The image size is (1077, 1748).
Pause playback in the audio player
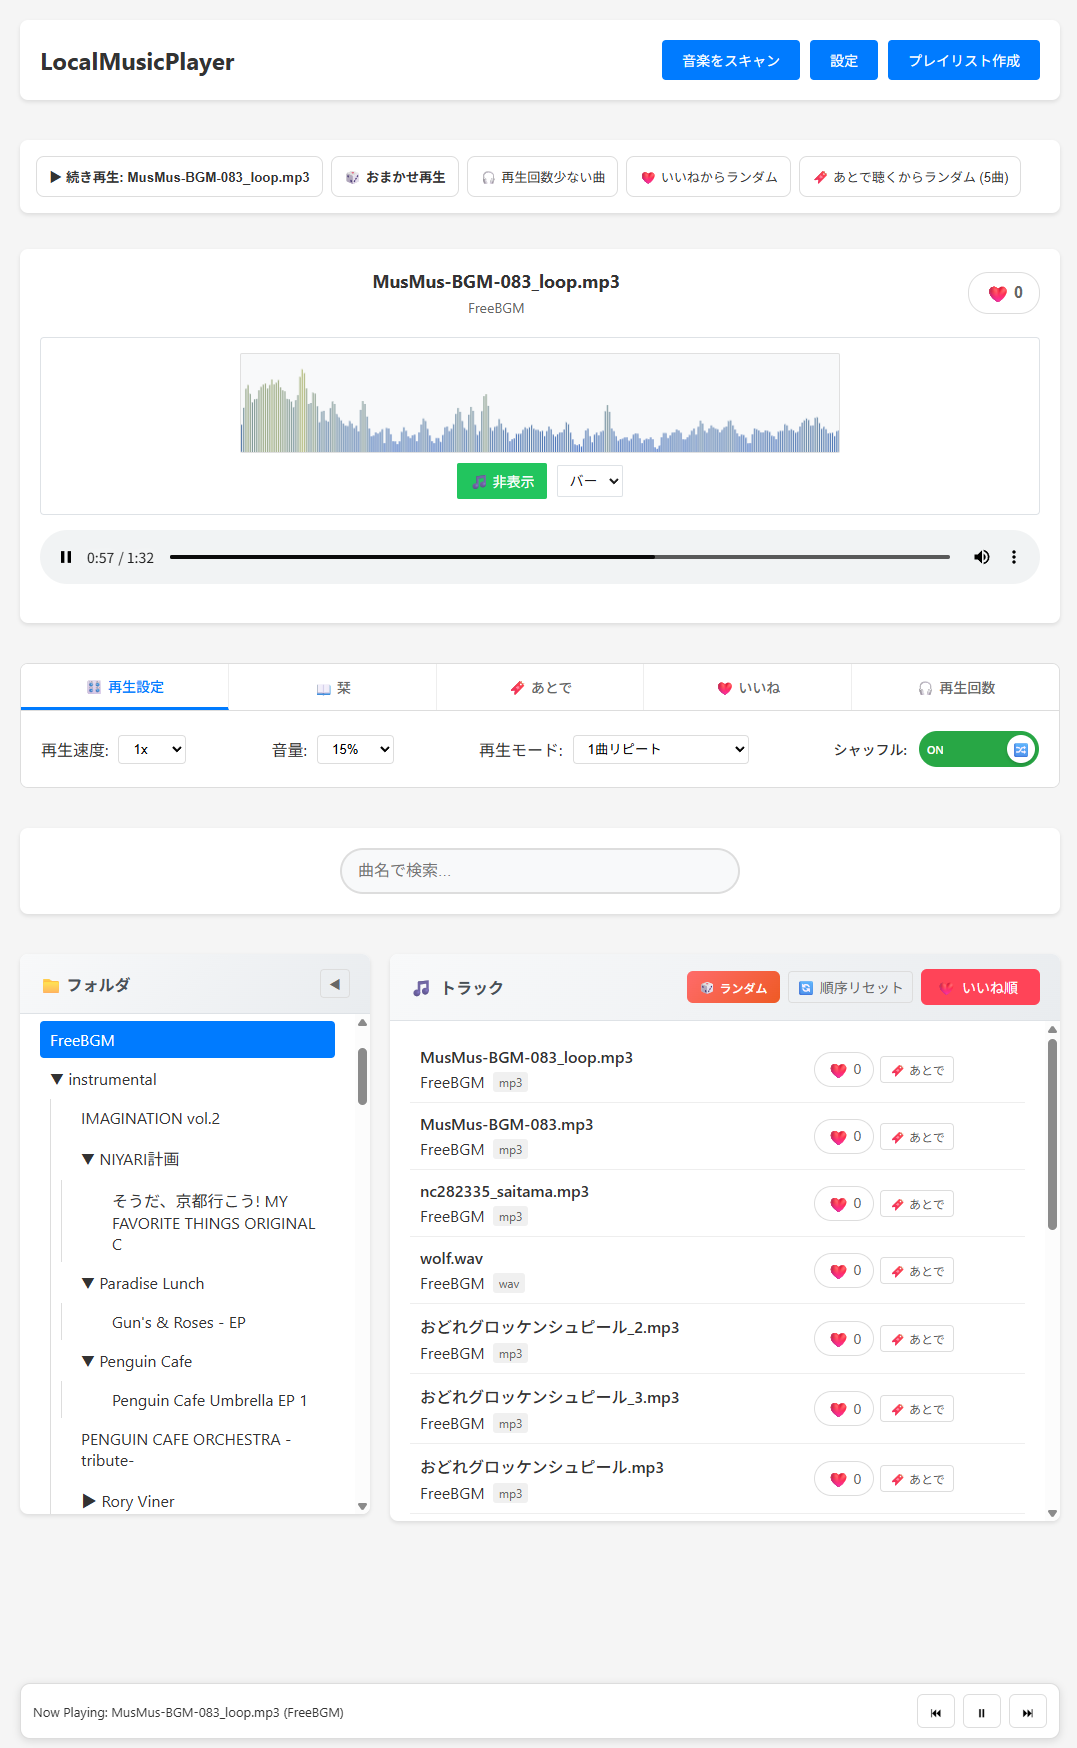66,557
